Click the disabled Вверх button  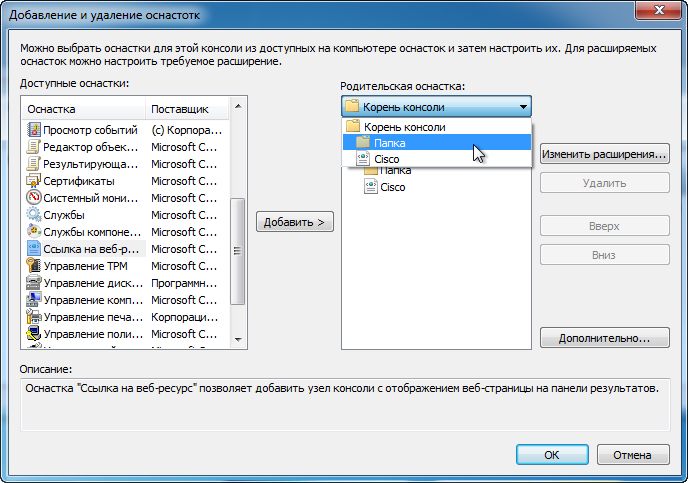(605, 226)
